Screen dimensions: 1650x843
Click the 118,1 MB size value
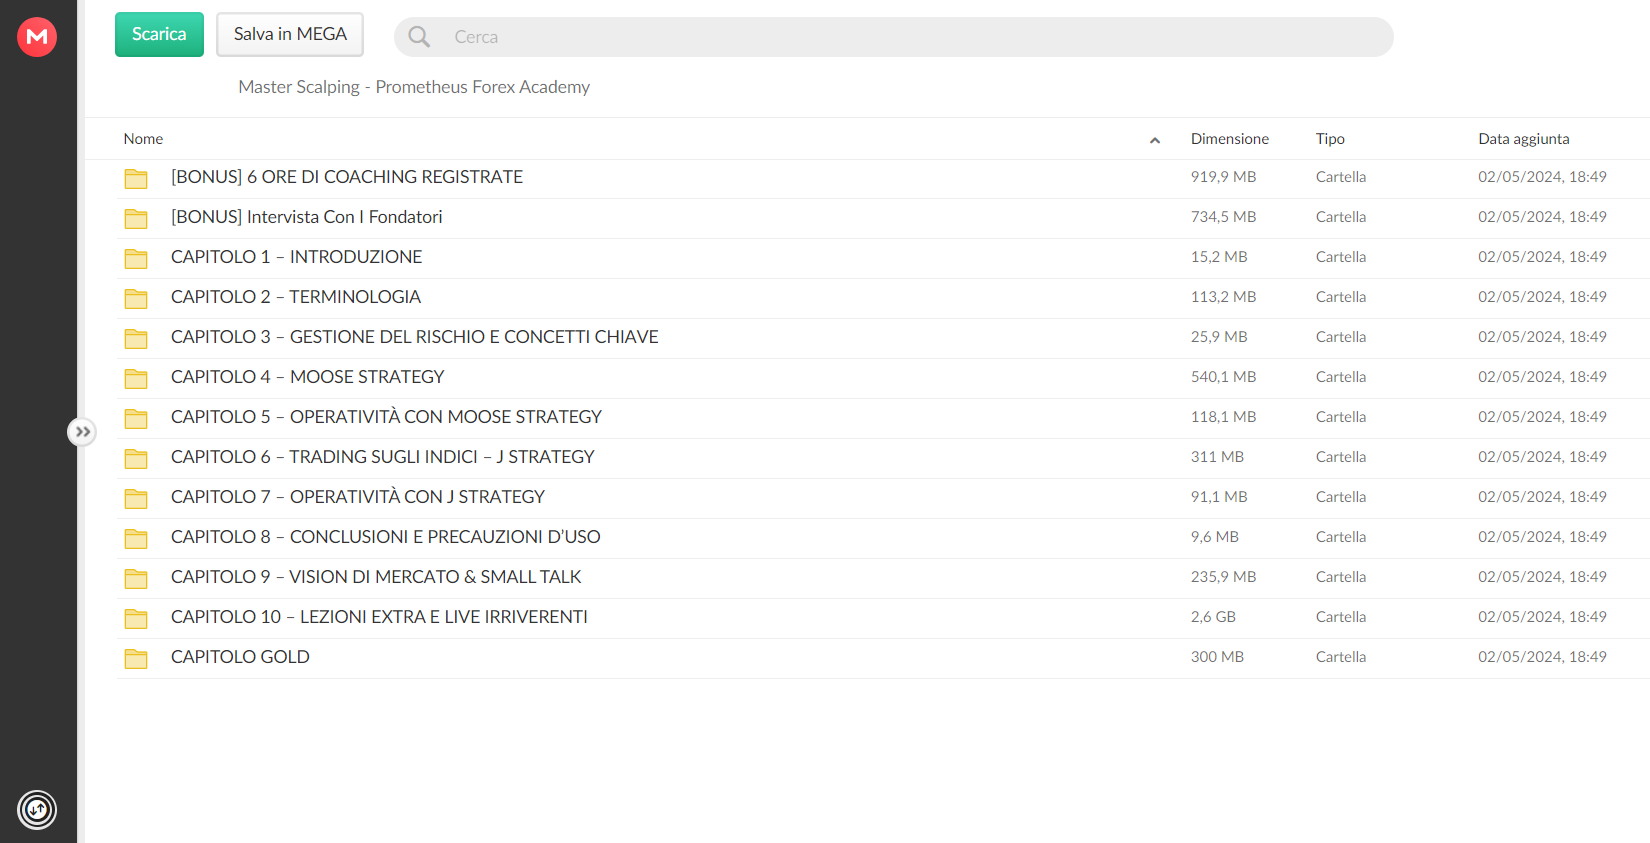tap(1223, 417)
